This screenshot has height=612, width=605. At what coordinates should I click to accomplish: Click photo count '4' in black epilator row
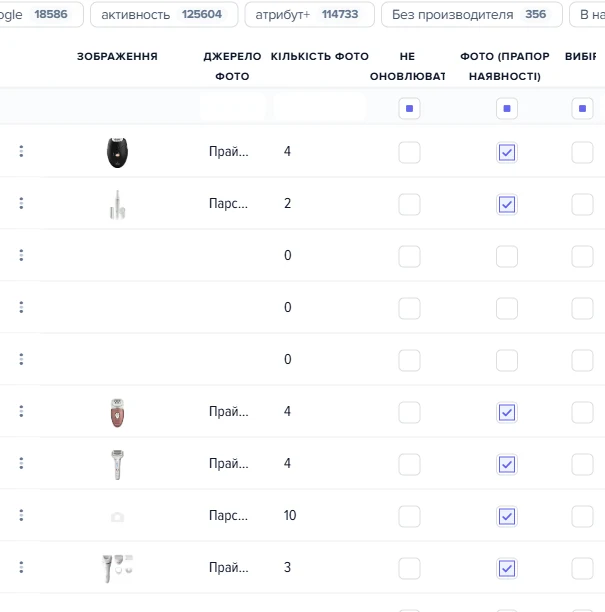287,151
